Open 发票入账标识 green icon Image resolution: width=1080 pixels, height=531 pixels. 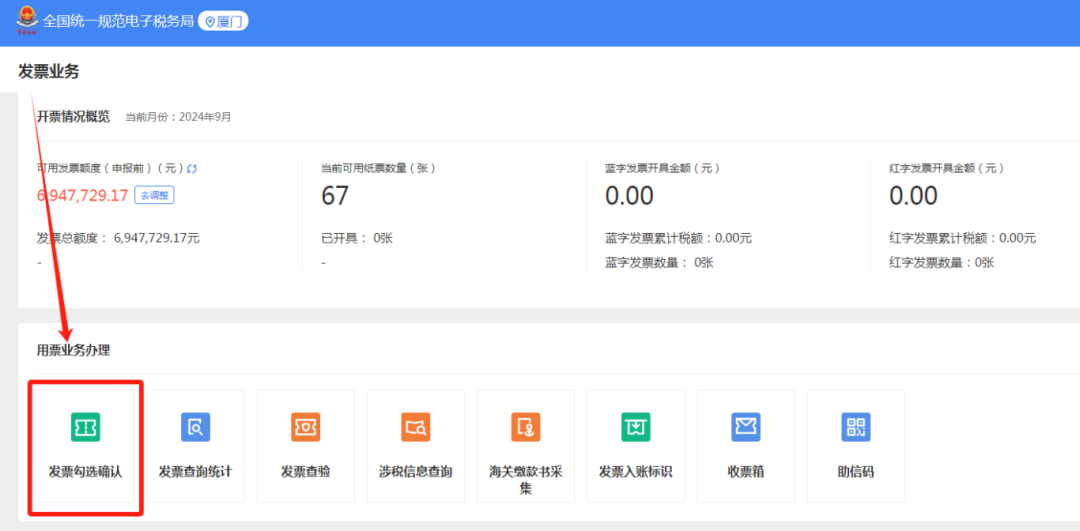636,427
